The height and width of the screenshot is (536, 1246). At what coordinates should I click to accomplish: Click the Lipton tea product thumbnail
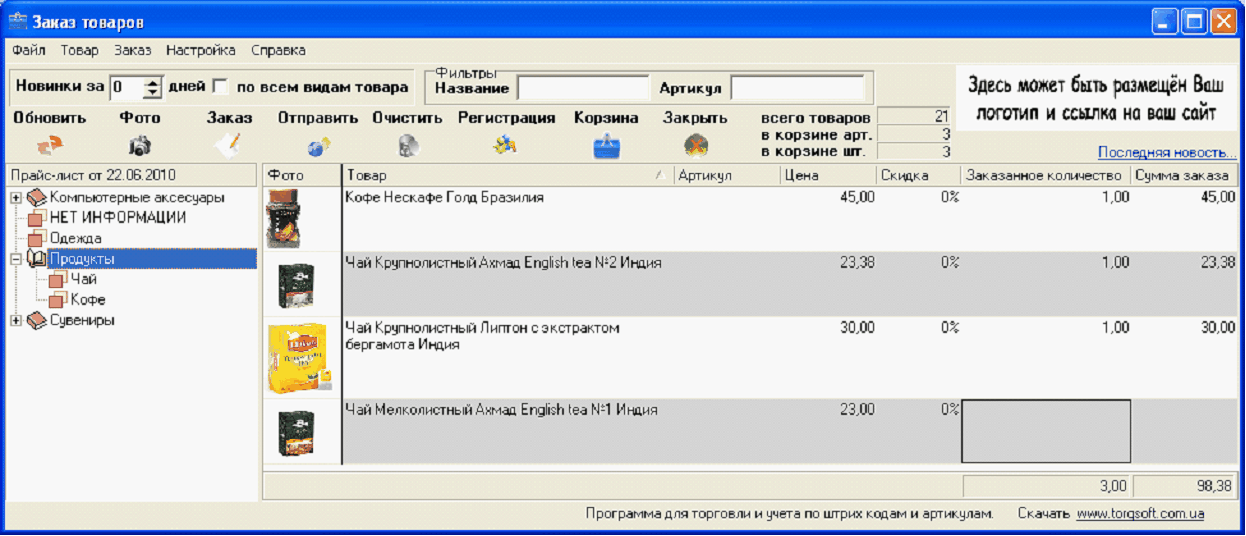[x=297, y=357]
